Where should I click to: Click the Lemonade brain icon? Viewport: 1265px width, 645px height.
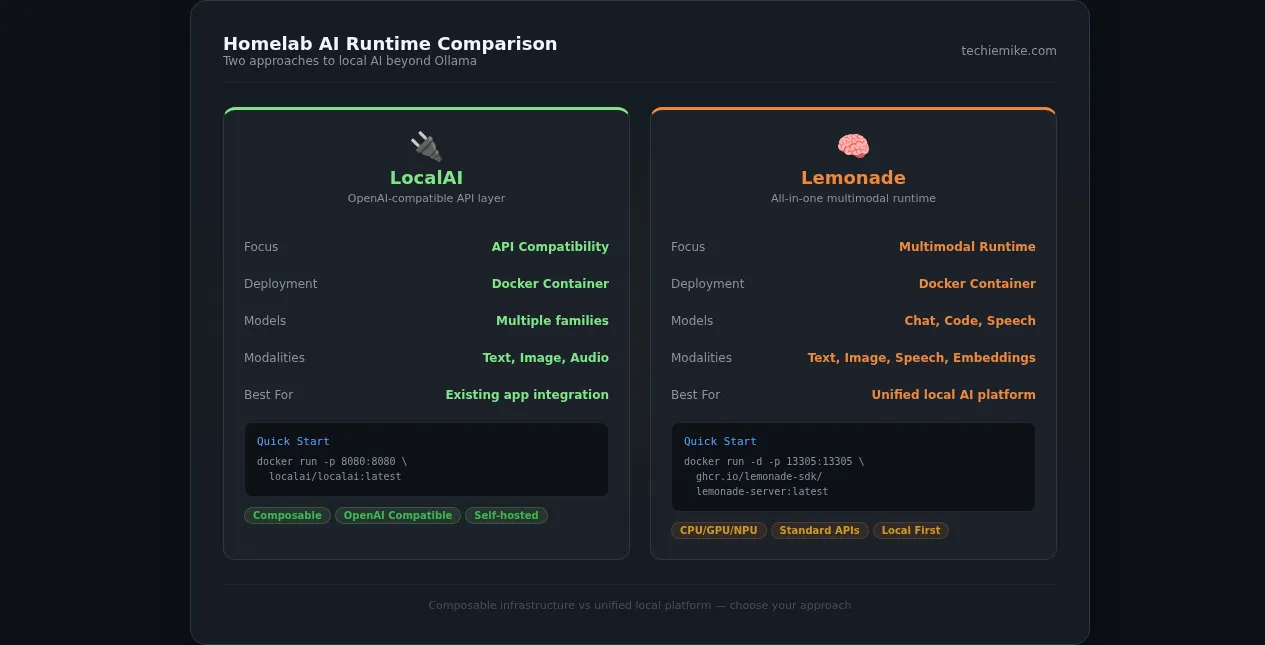[x=853, y=146]
